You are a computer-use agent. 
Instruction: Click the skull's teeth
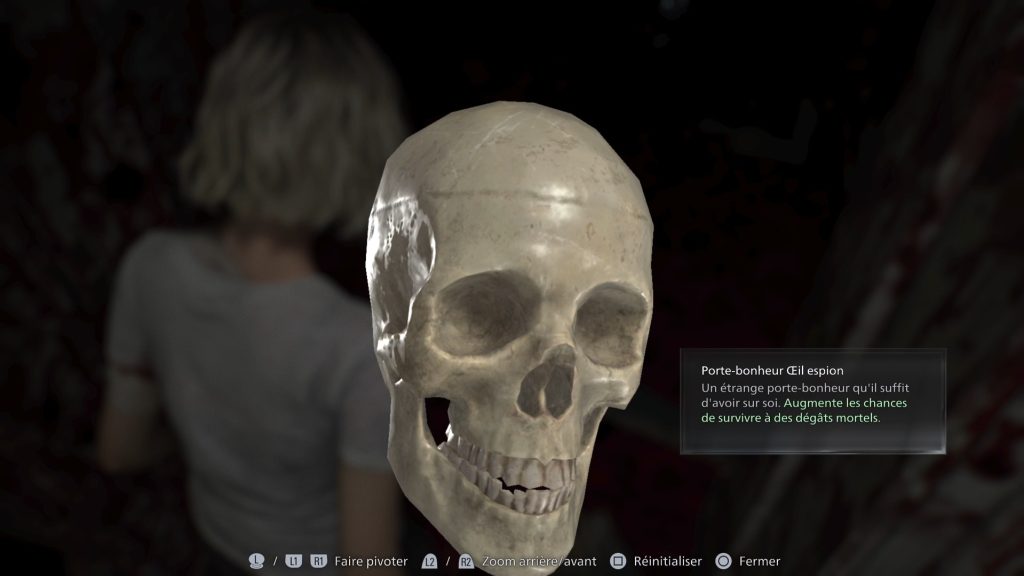point(510,470)
